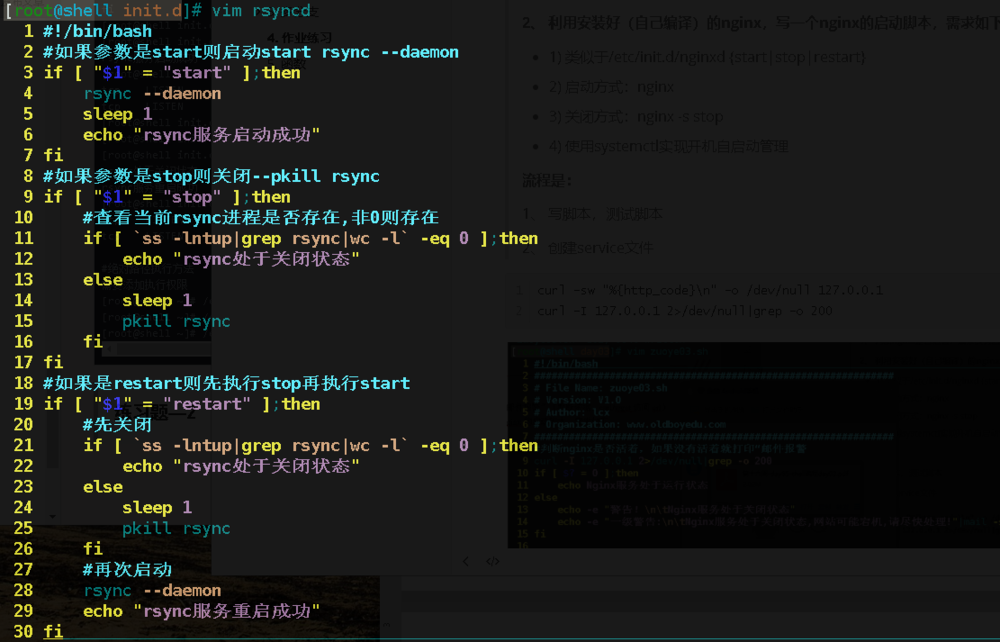
Task: Click the background "创建service文件" step text
Action: click(x=600, y=248)
